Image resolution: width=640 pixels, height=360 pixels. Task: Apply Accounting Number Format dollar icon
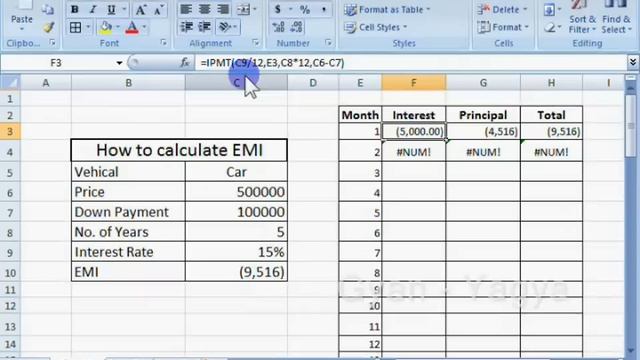[278, 9]
